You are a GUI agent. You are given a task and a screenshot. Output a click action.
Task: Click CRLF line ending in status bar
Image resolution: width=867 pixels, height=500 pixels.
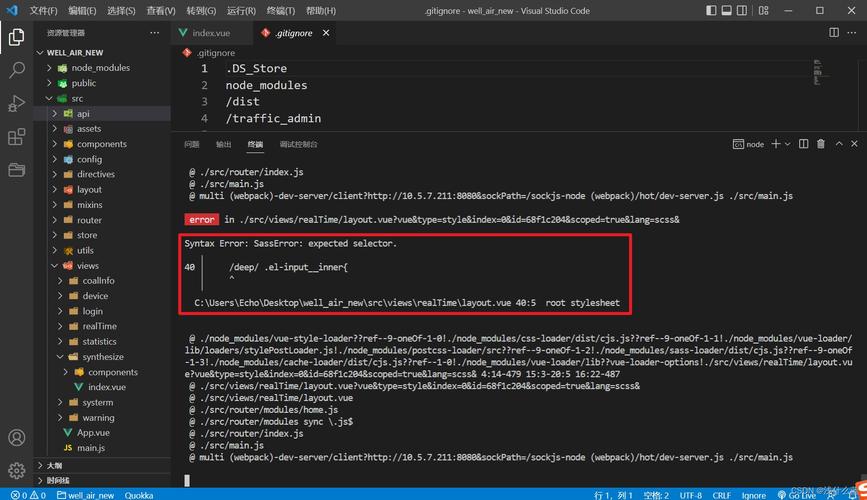(x=722, y=495)
